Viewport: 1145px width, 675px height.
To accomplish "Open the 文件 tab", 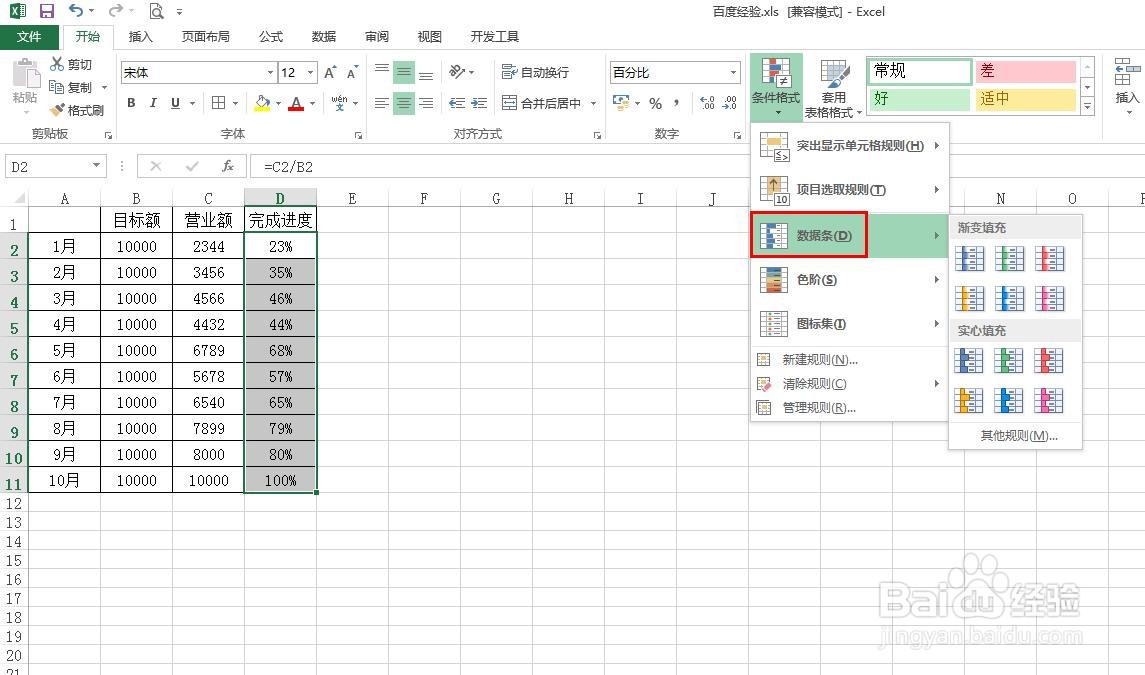I will [x=28, y=37].
